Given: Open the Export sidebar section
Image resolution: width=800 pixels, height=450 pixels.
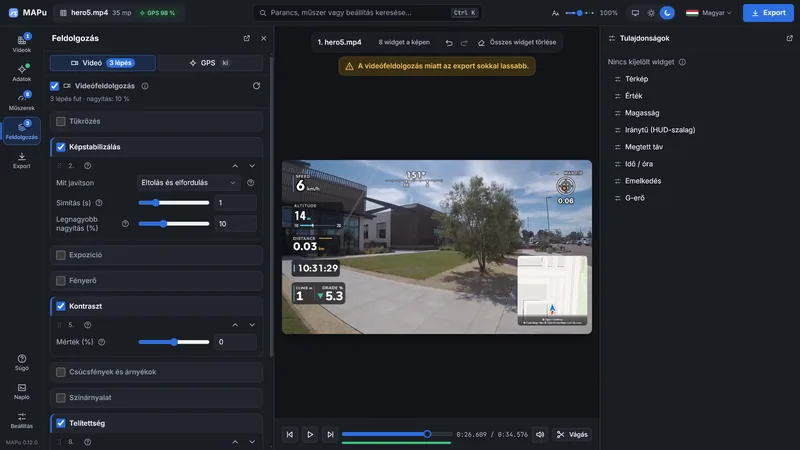Looking at the screenshot, I should tap(21, 160).
